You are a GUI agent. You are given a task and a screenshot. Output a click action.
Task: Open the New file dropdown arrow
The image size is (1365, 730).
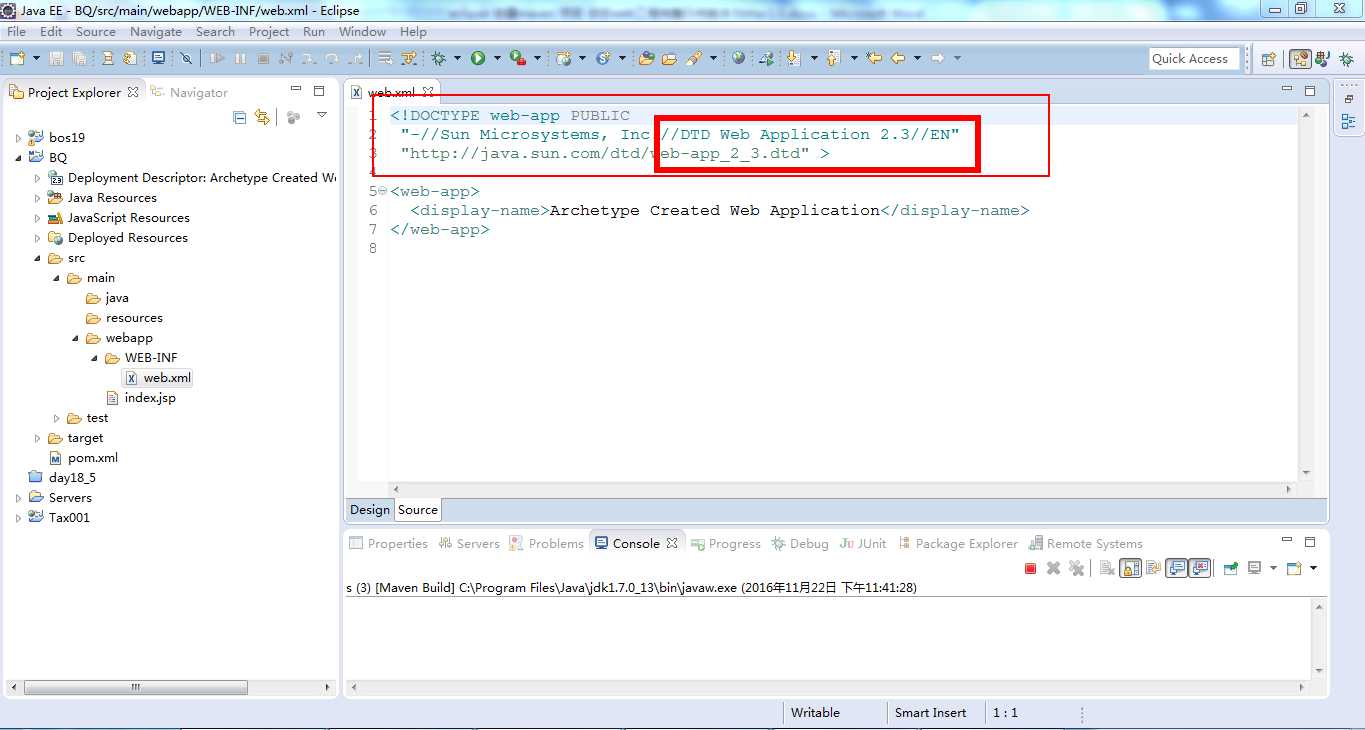36,58
